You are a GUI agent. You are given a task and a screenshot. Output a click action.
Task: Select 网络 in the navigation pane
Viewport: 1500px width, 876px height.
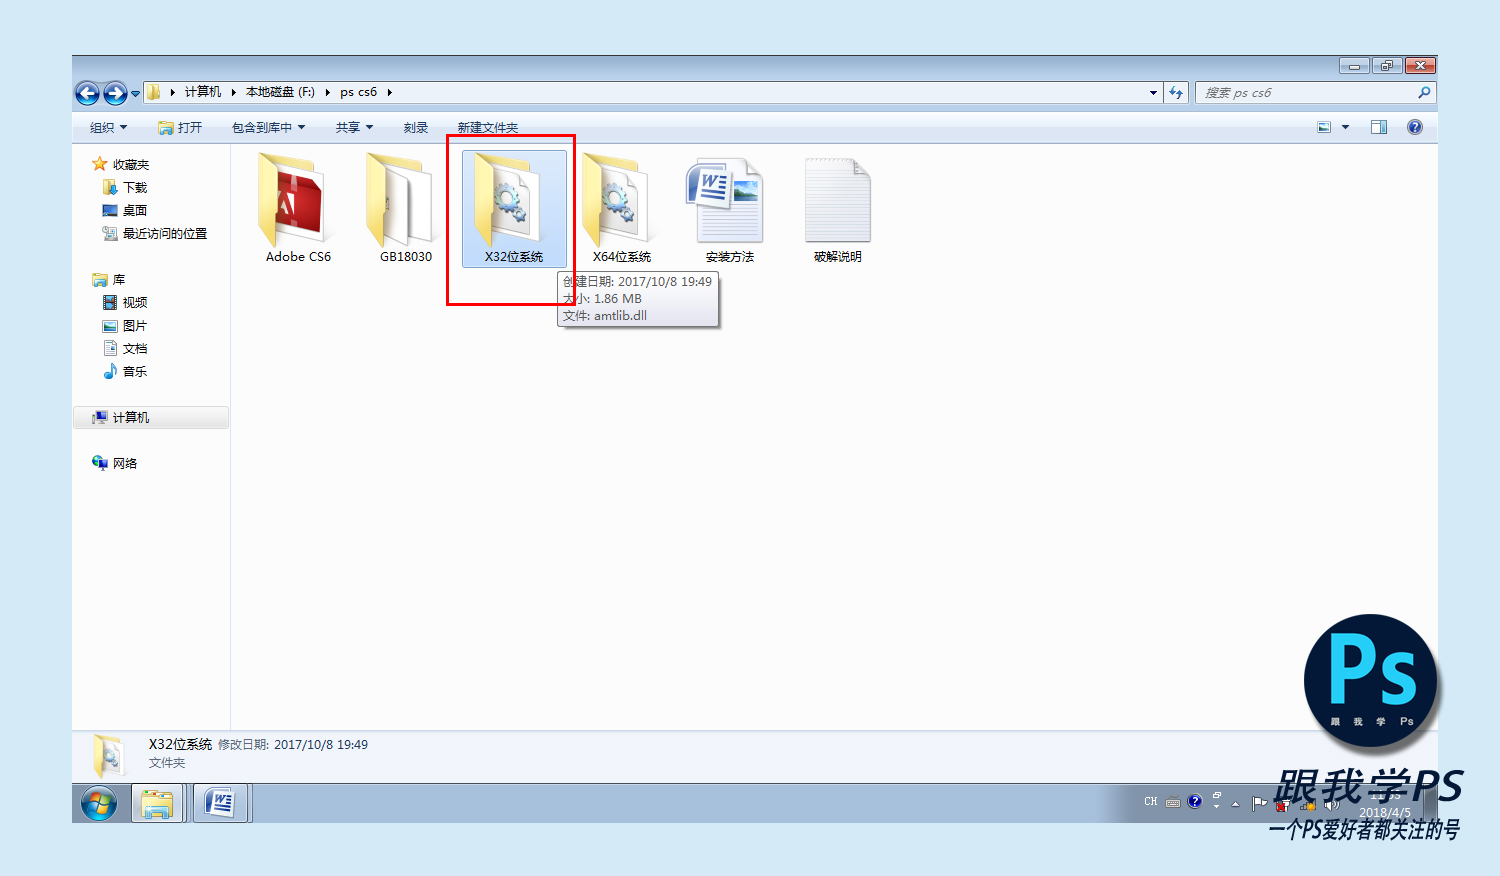[x=114, y=463]
